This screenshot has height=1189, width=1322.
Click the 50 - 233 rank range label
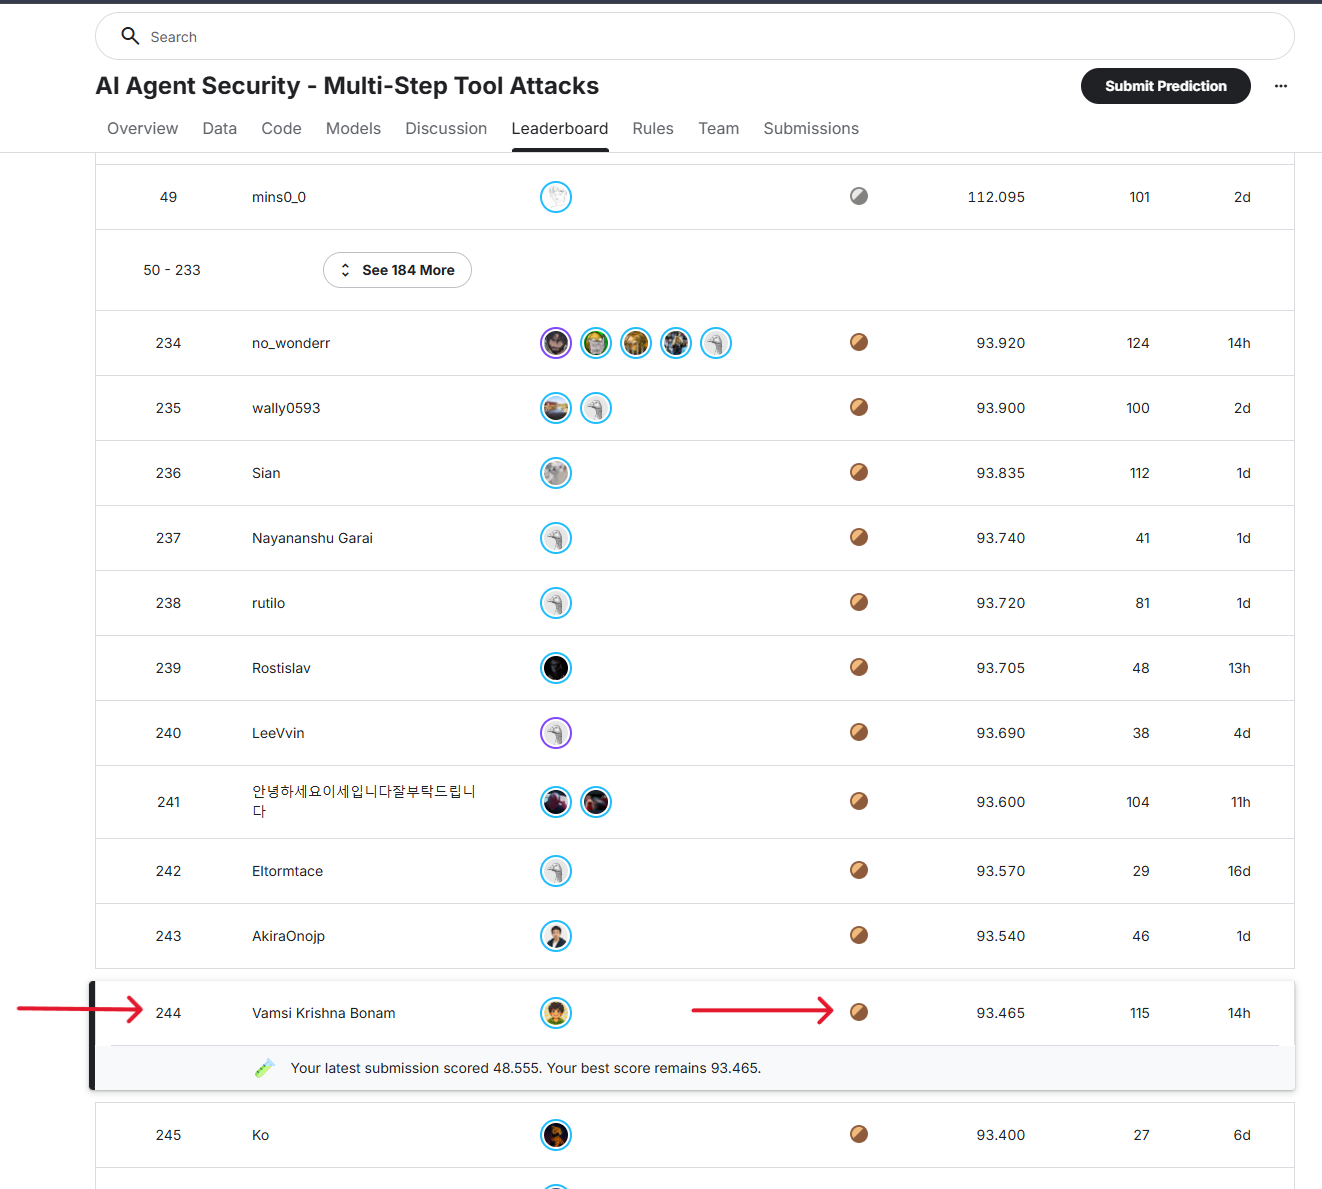(x=172, y=270)
